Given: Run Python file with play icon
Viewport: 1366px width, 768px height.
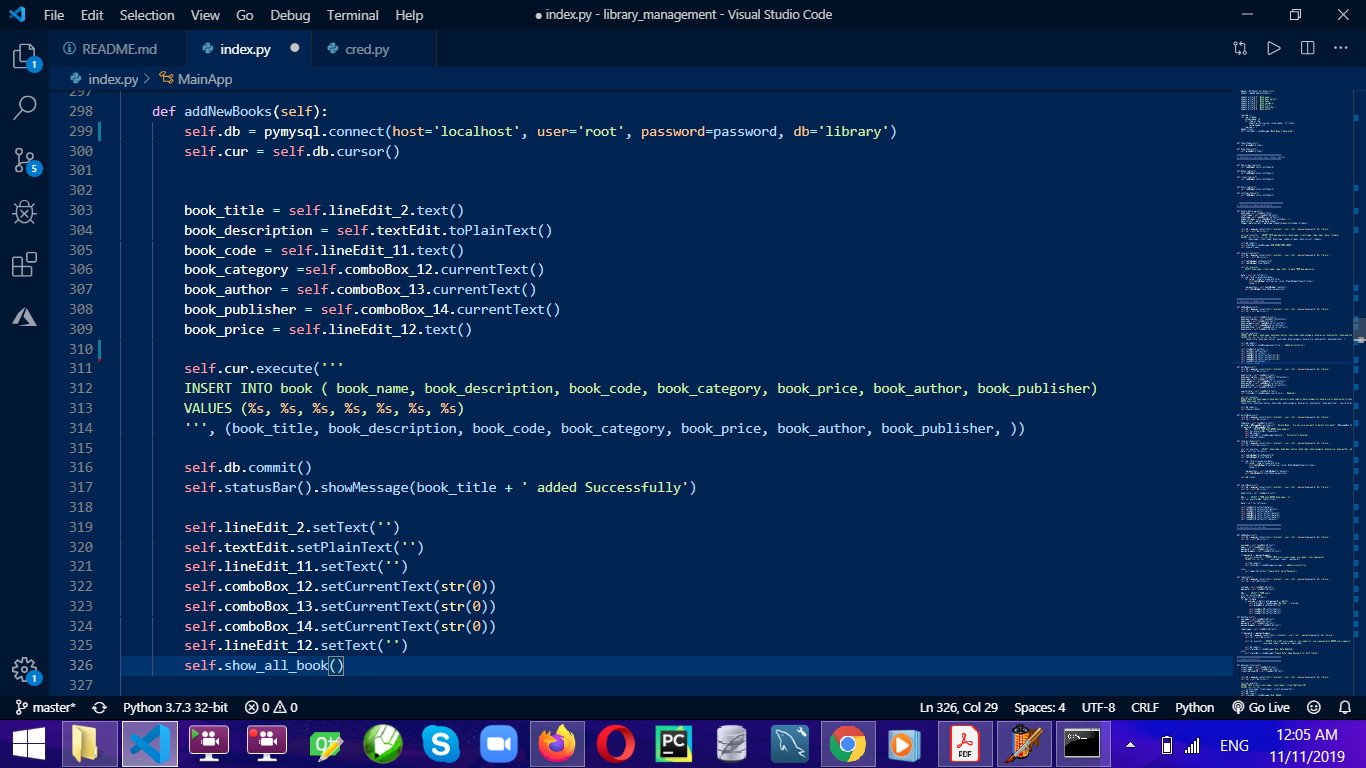Looking at the screenshot, I should [x=1273, y=48].
